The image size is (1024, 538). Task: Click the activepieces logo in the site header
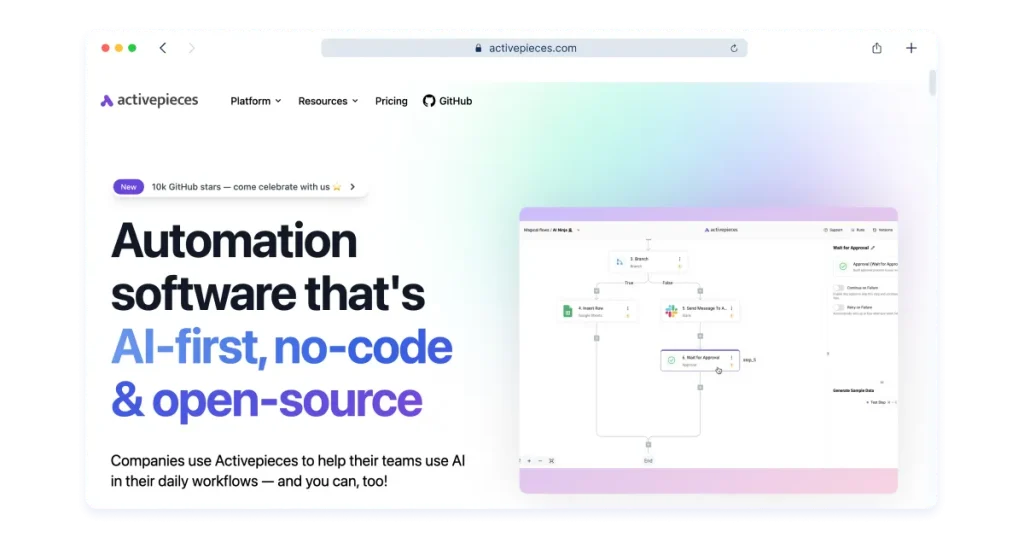coord(149,101)
